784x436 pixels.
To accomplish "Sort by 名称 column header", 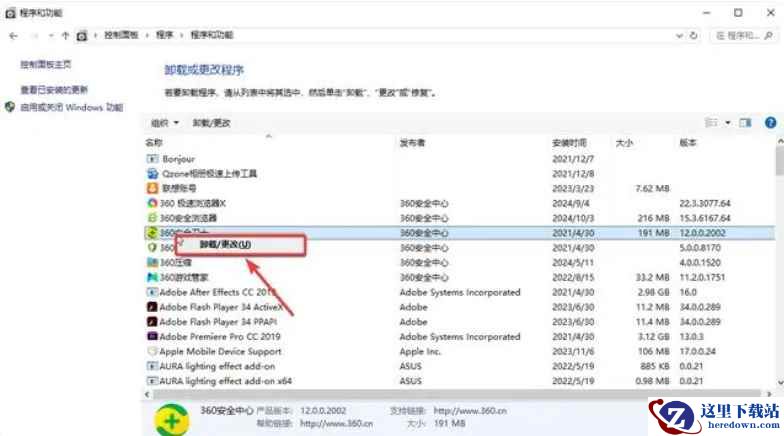I will (x=154, y=142).
